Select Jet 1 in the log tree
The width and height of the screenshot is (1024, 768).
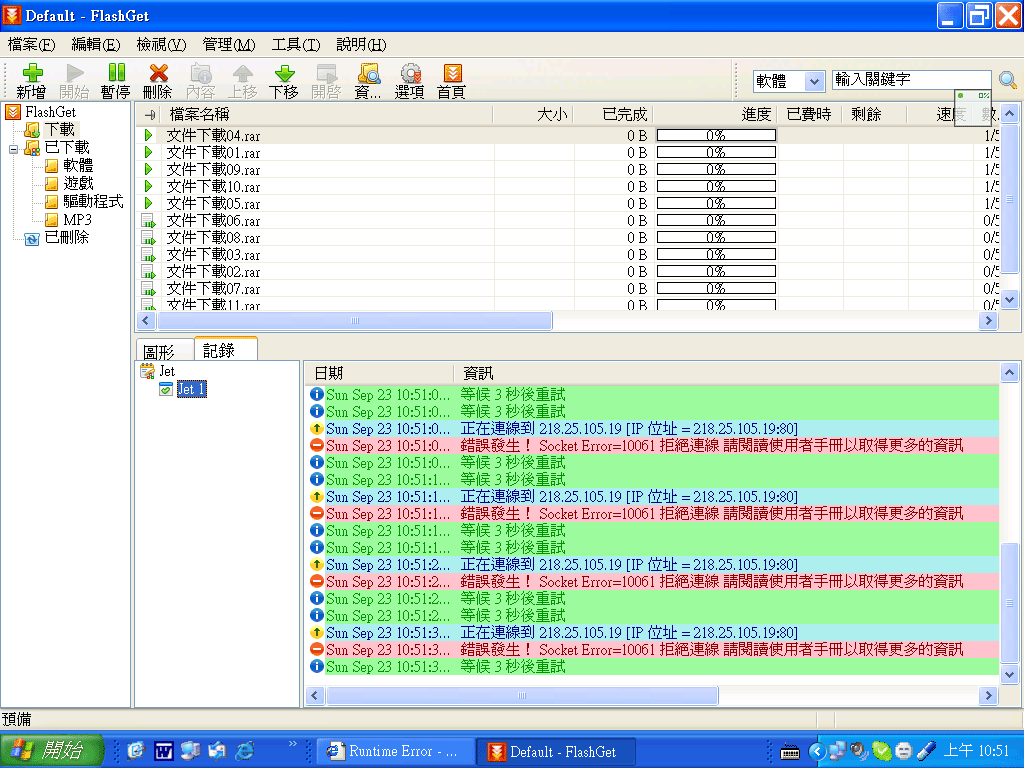click(191, 389)
